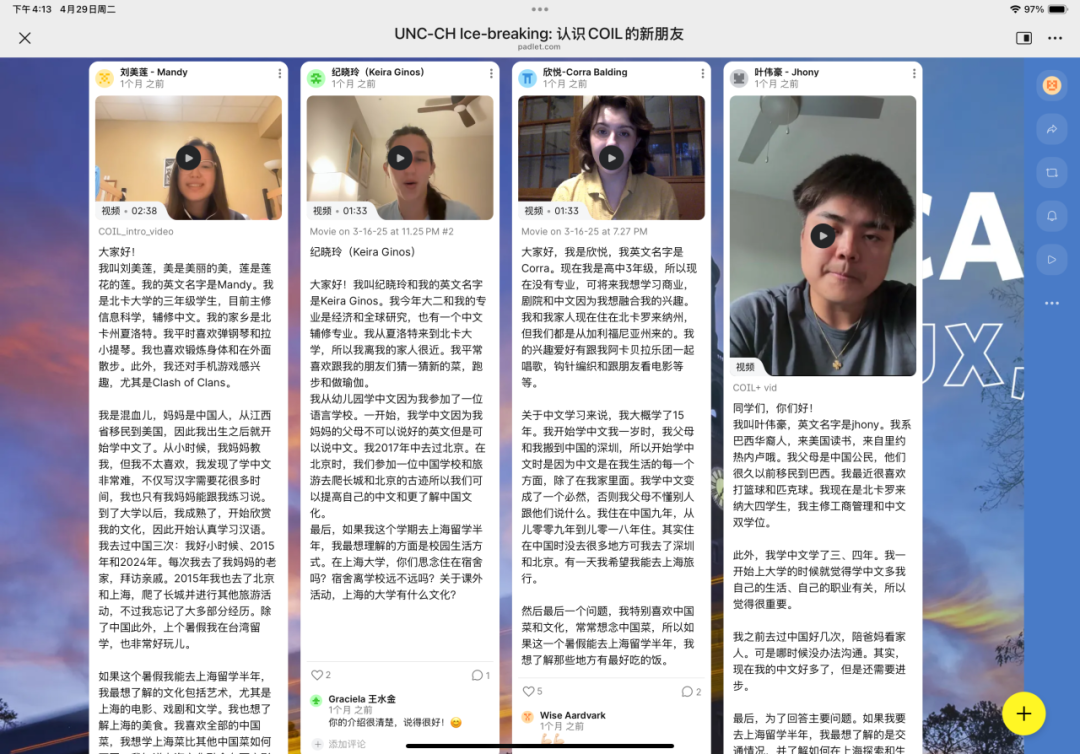The height and width of the screenshot is (754, 1080).
Task: Open comments on Corra Balding's post
Action: coord(687,691)
